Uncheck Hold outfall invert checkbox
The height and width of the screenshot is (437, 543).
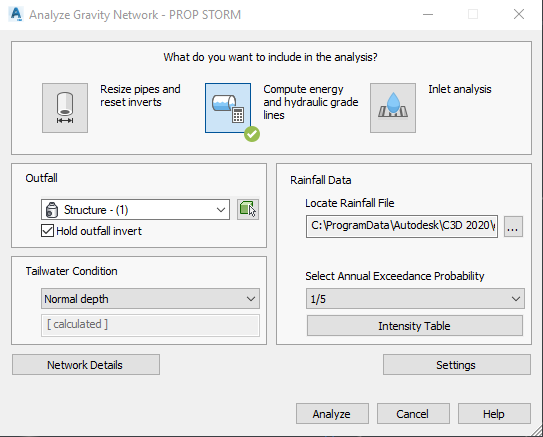(x=47, y=231)
